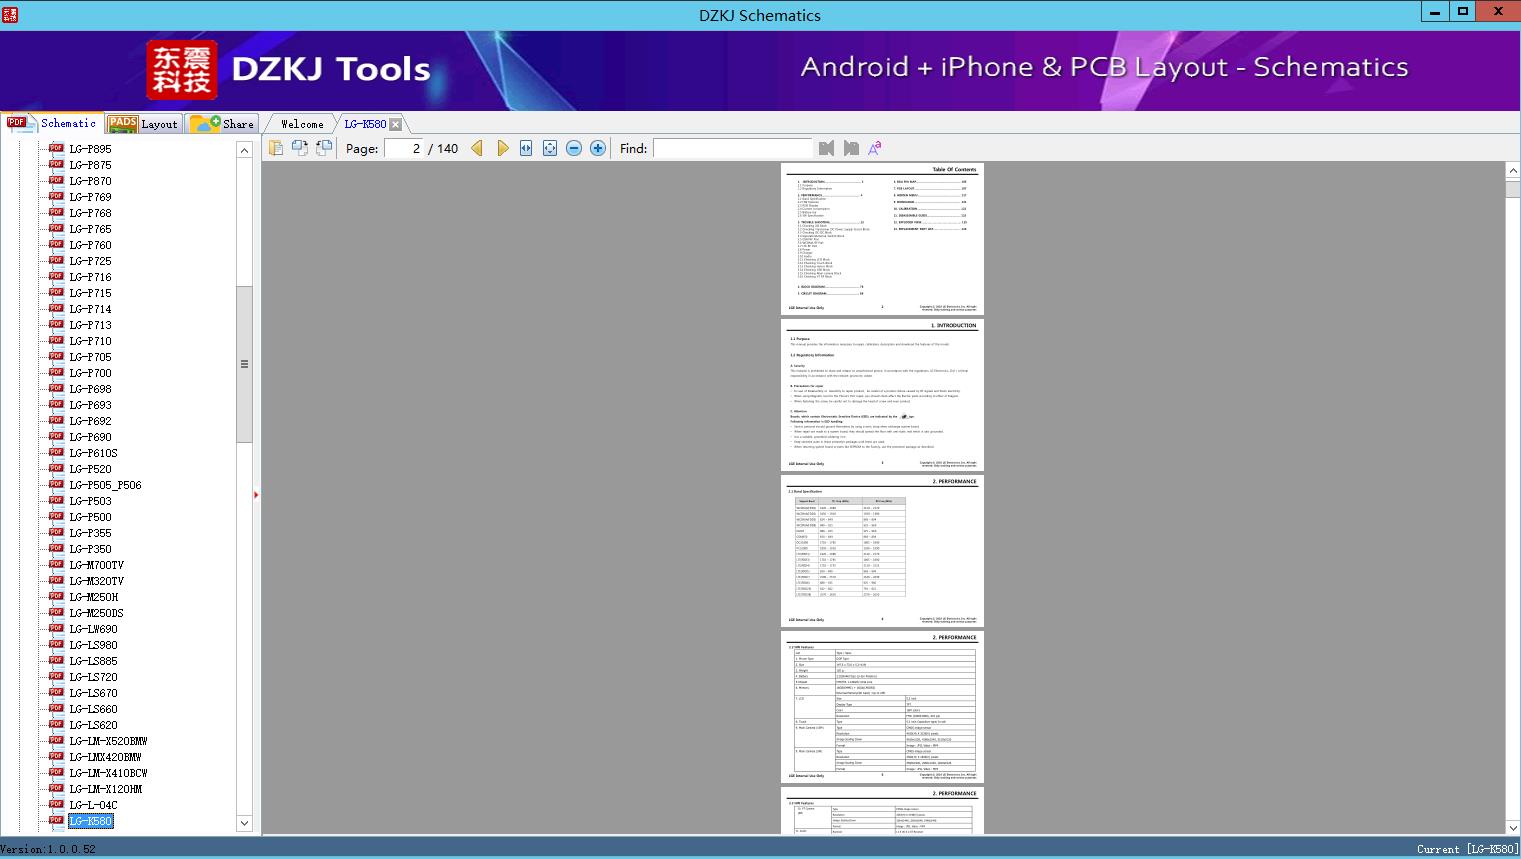Toggle match case Aa icon
Viewport: 1521px width, 859px height.
click(x=875, y=148)
